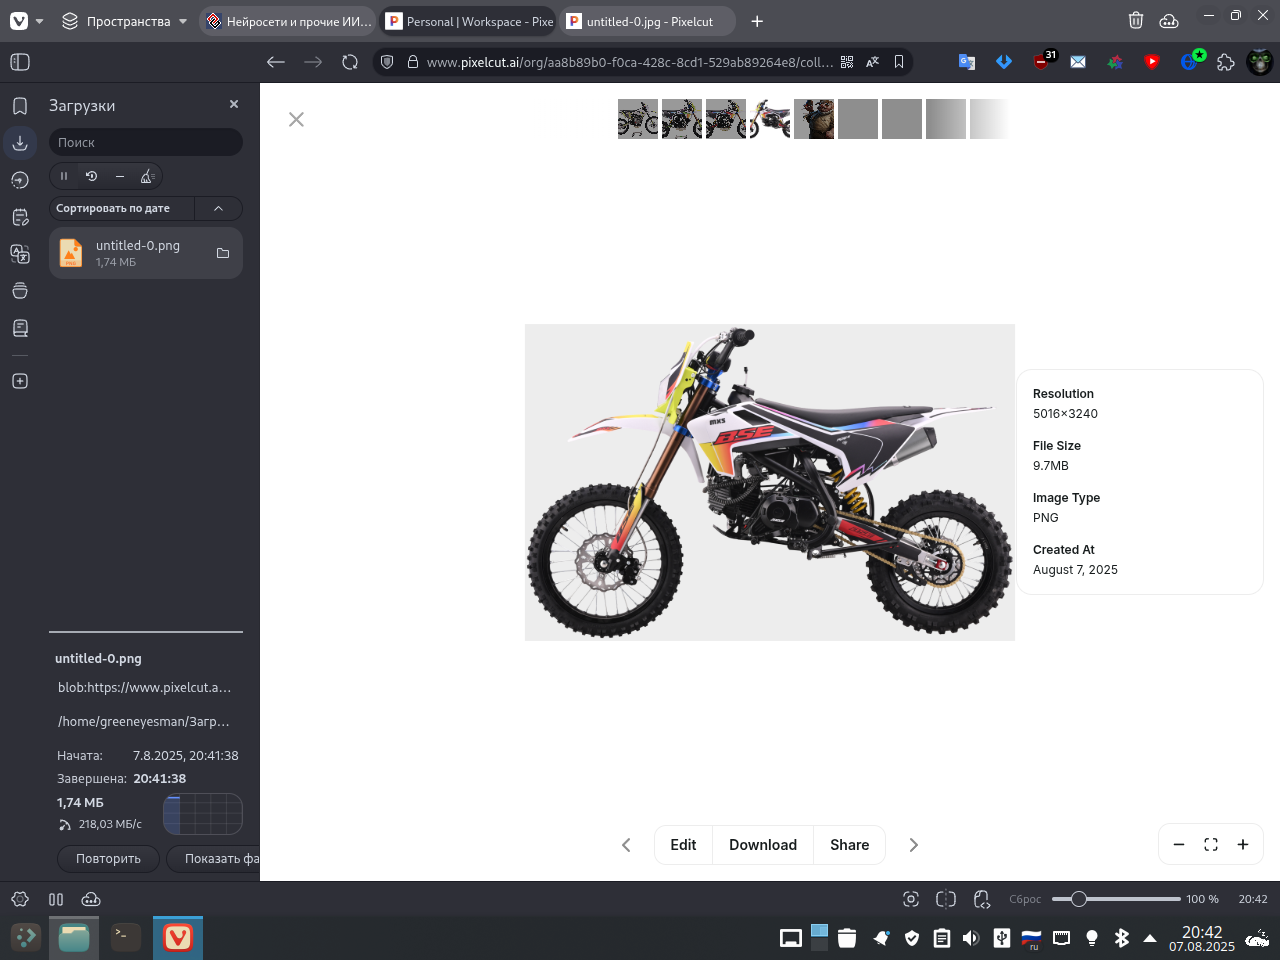The width and height of the screenshot is (1280, 960).
Task: Adjust the page zoom slider
Action: tap(1079, 899)
